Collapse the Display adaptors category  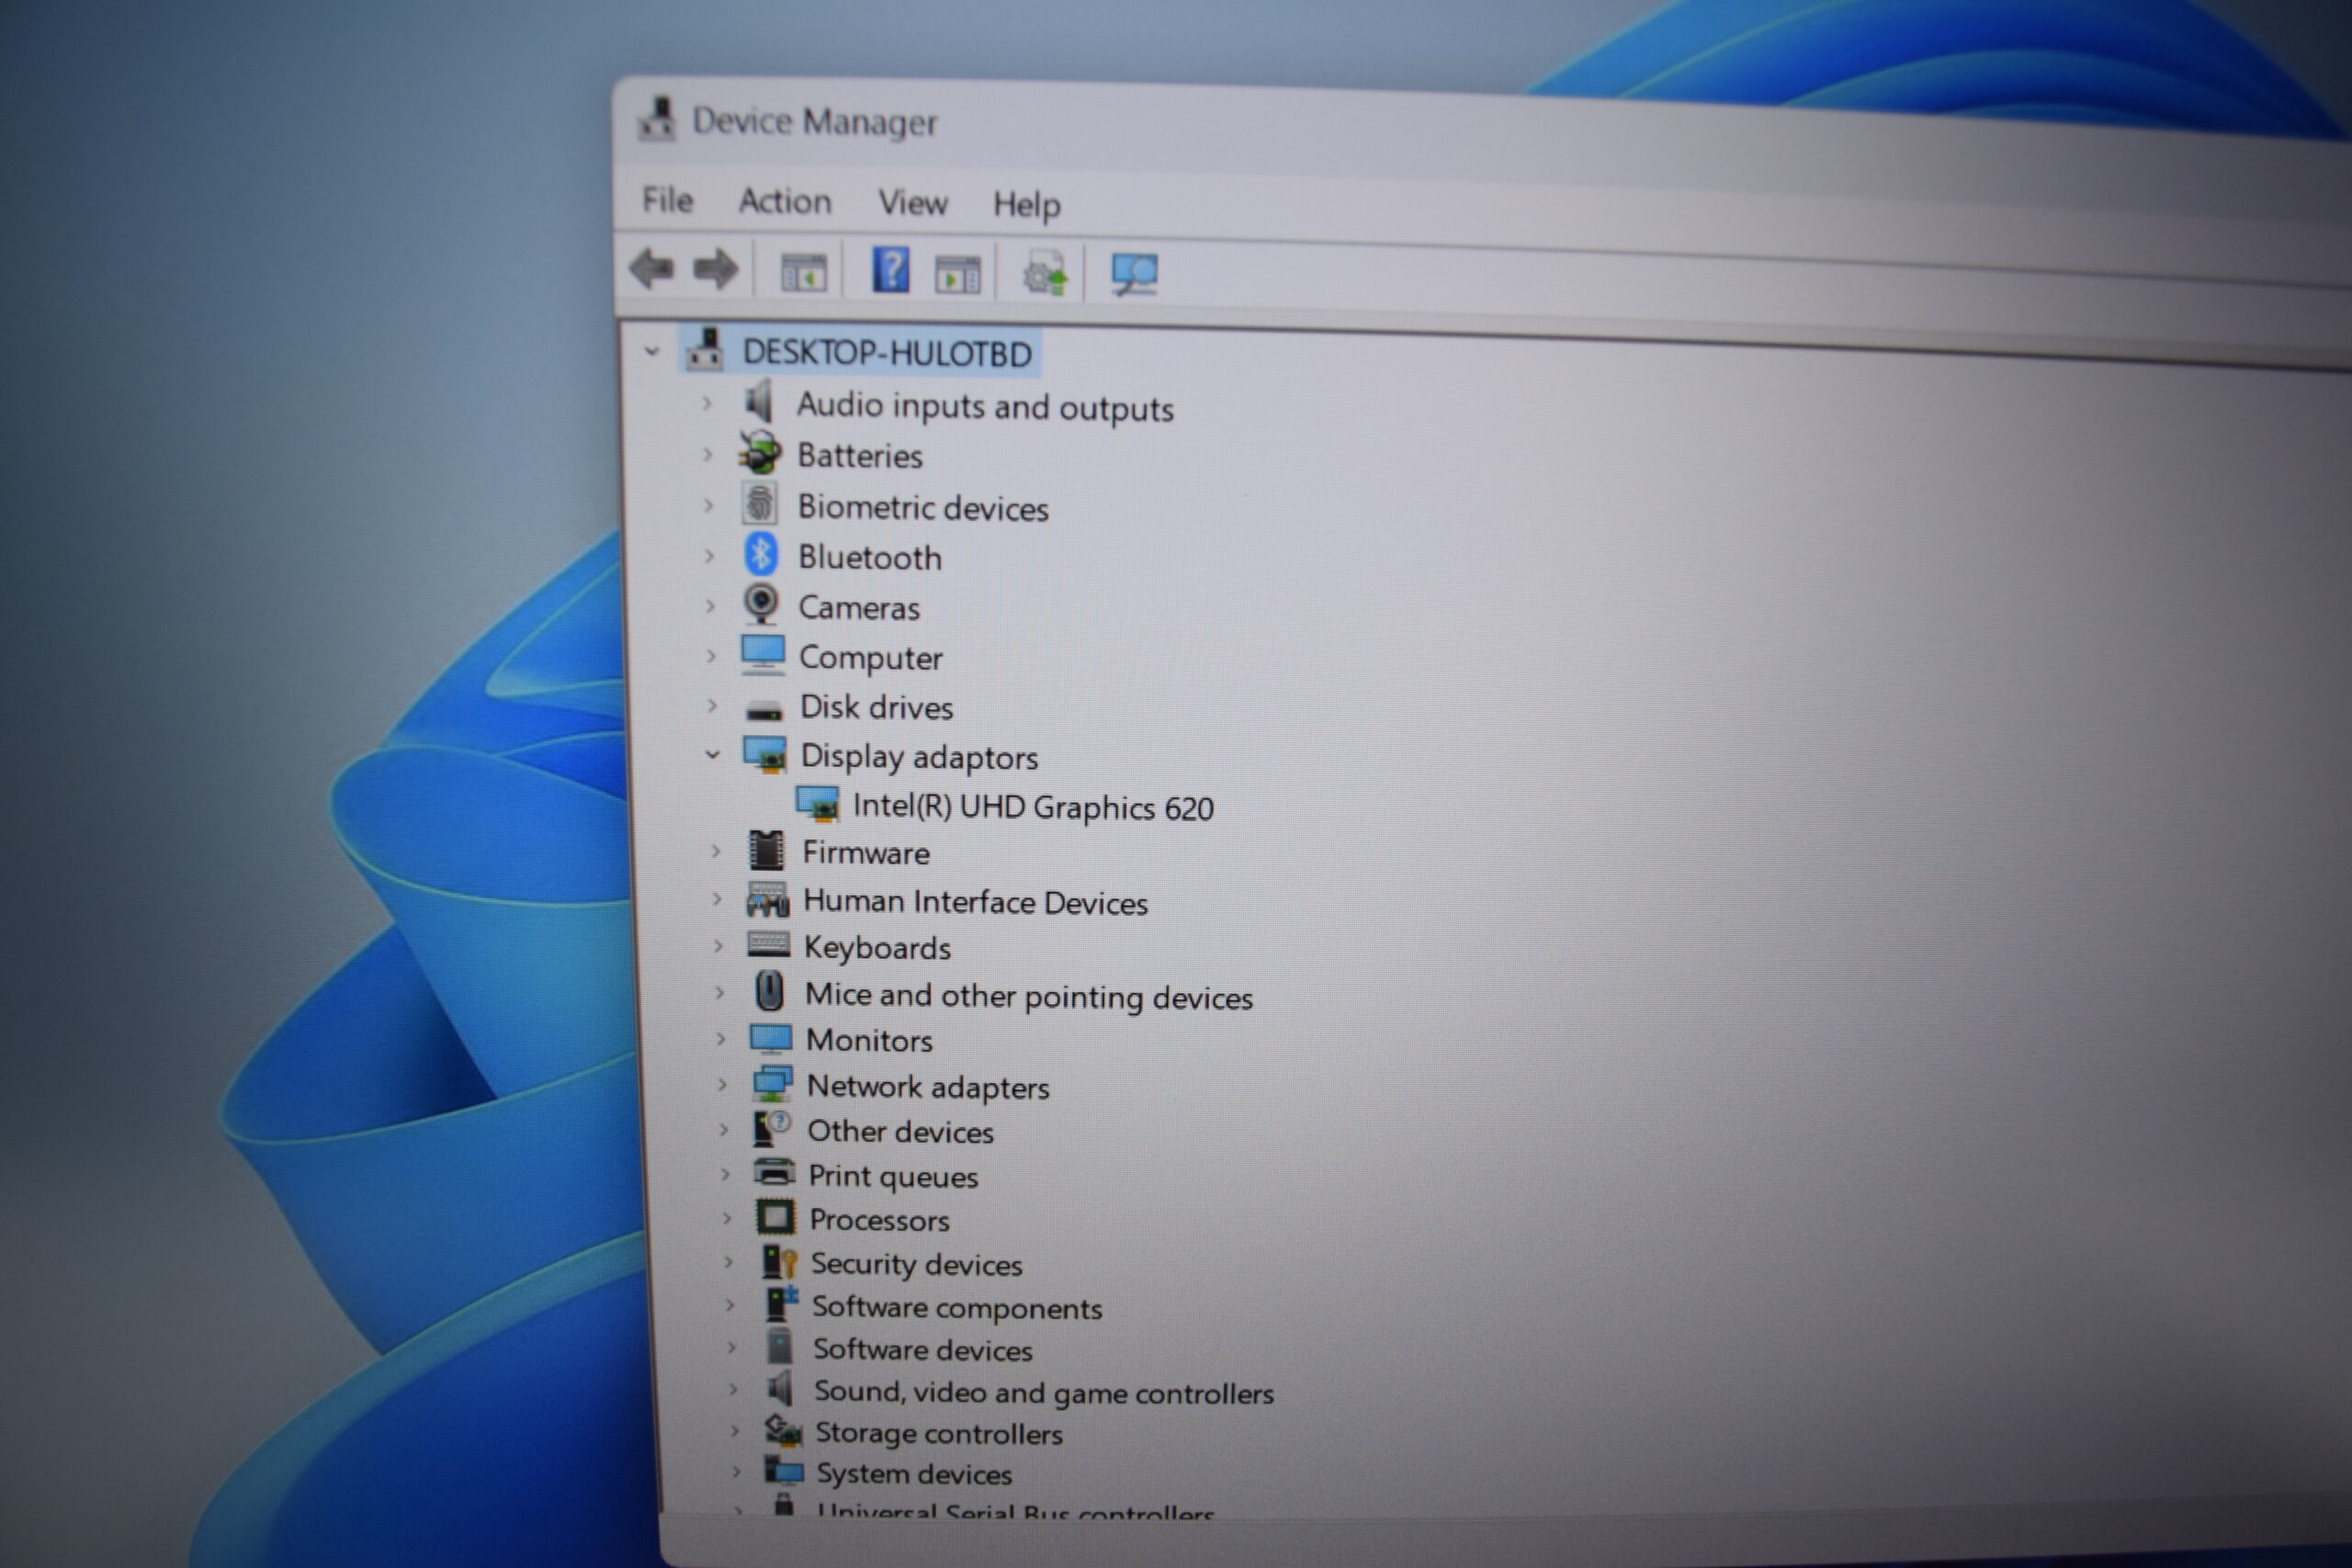pyautogui.click(x=712, y=754)
